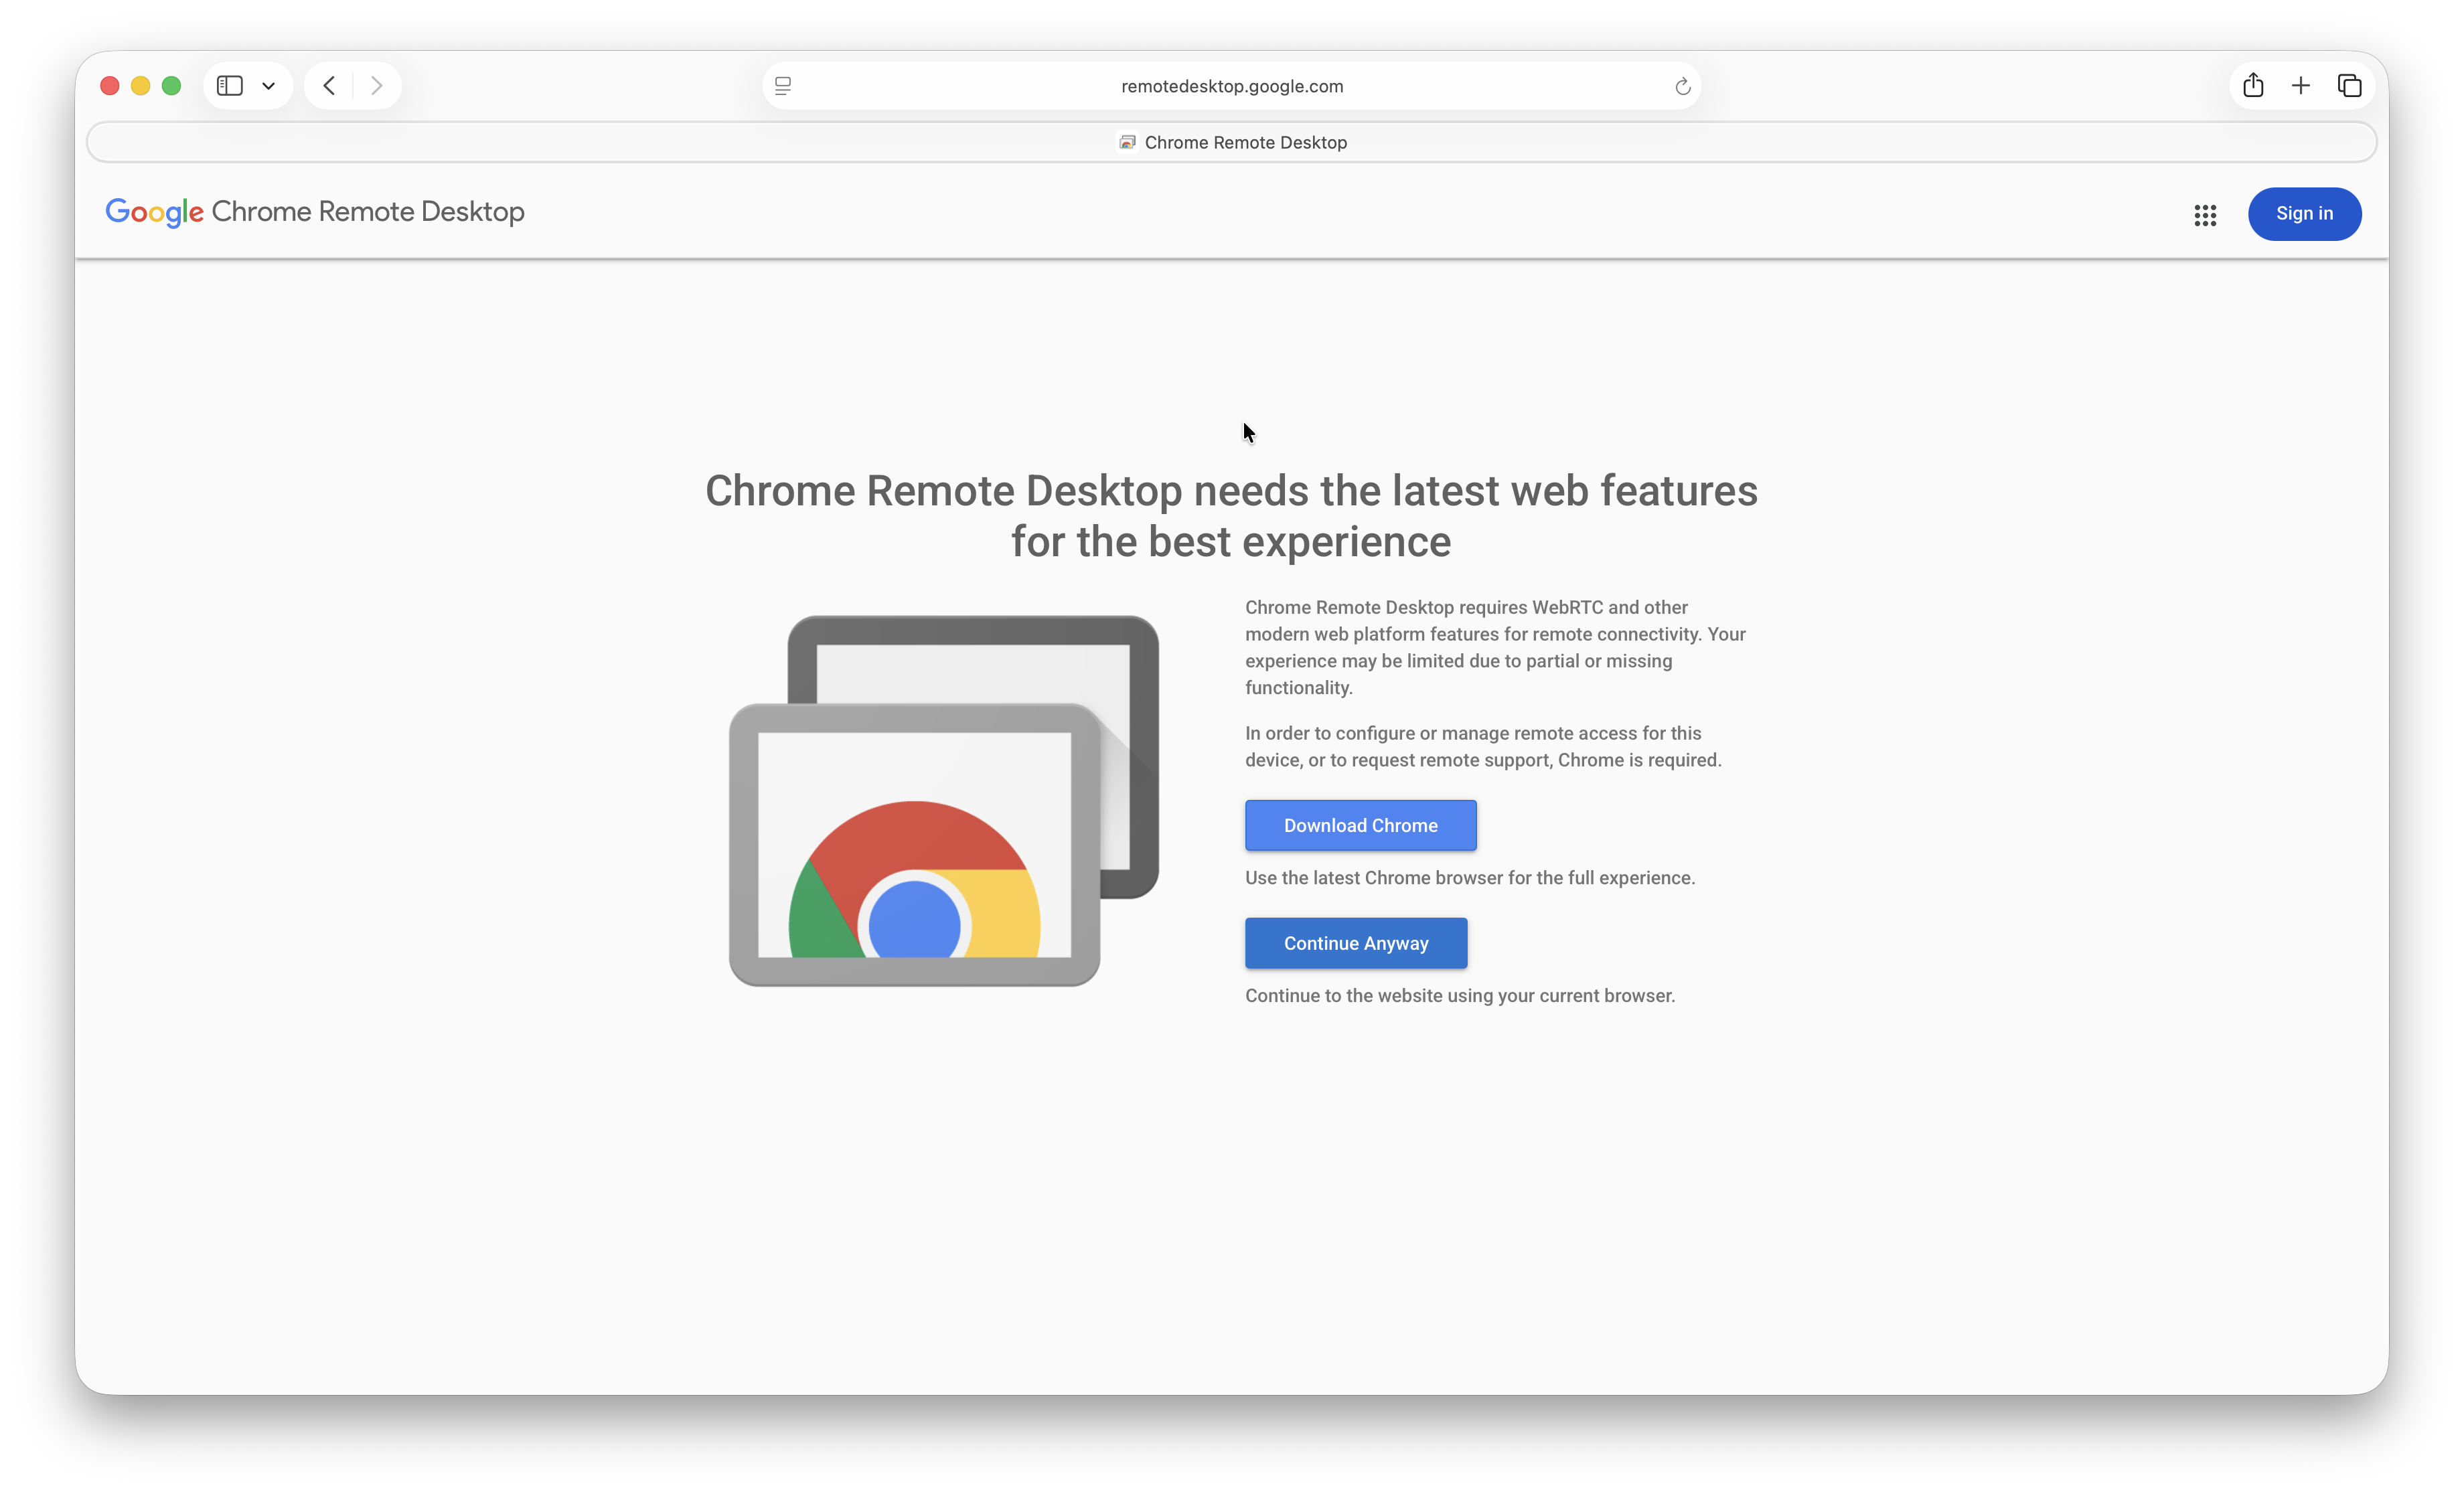This screenshot has height=1494, width=2464.
Task: Click the red close window button
Action: (x=110, y=86)
